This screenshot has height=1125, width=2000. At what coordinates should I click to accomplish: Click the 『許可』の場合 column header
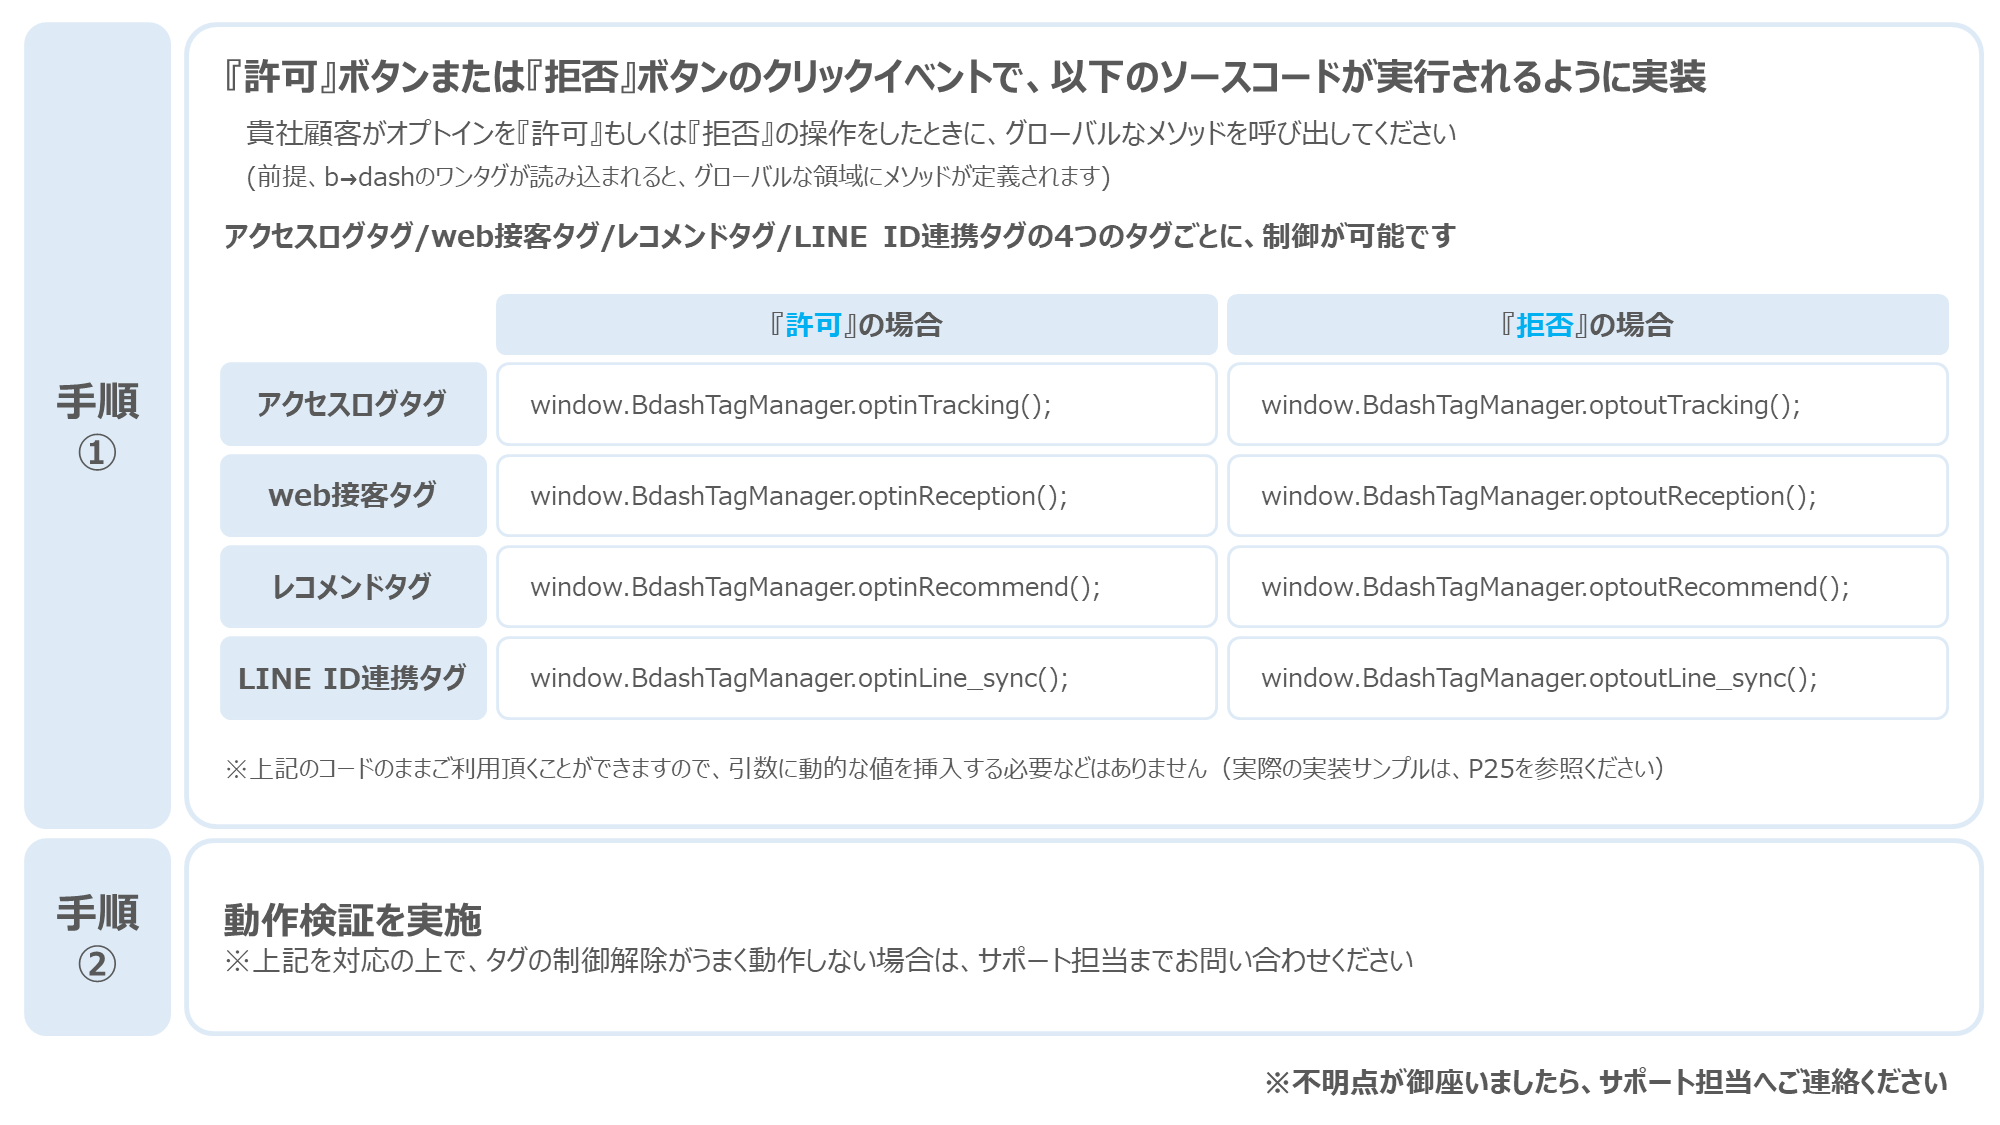(856, 325)
